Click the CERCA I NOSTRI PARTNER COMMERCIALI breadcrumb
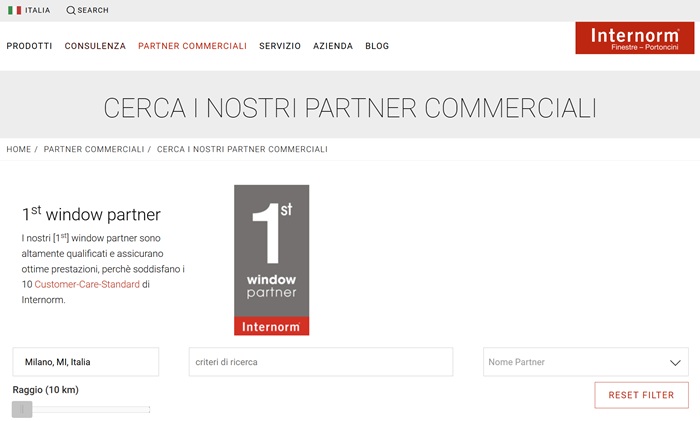 pos(242,149)
